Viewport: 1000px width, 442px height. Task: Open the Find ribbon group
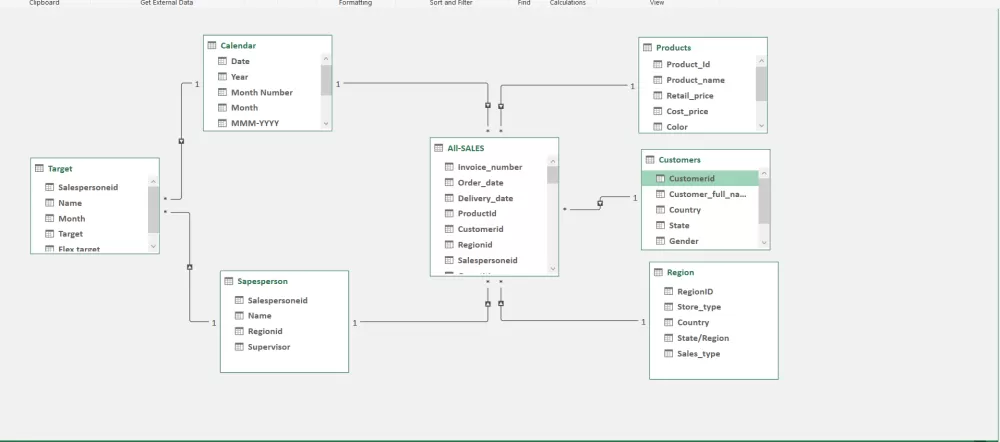524,3
